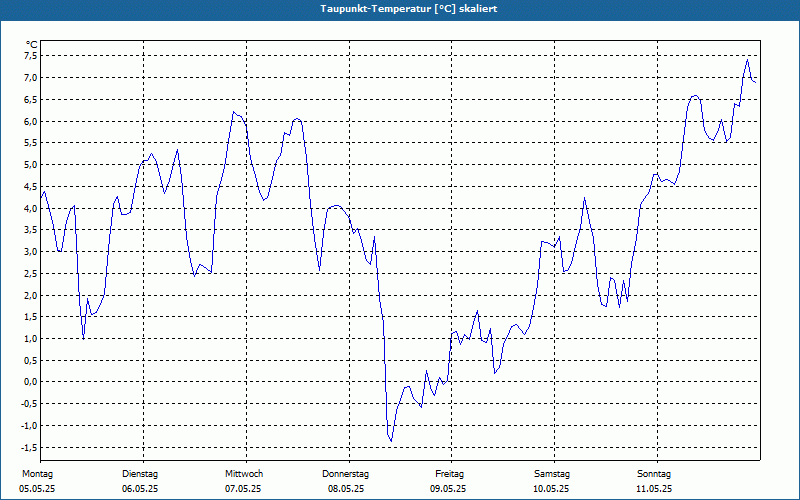This screenshot has width=800, height=500.
Task: Click the 'Mittwoch' day label
Action: (244, 474)
